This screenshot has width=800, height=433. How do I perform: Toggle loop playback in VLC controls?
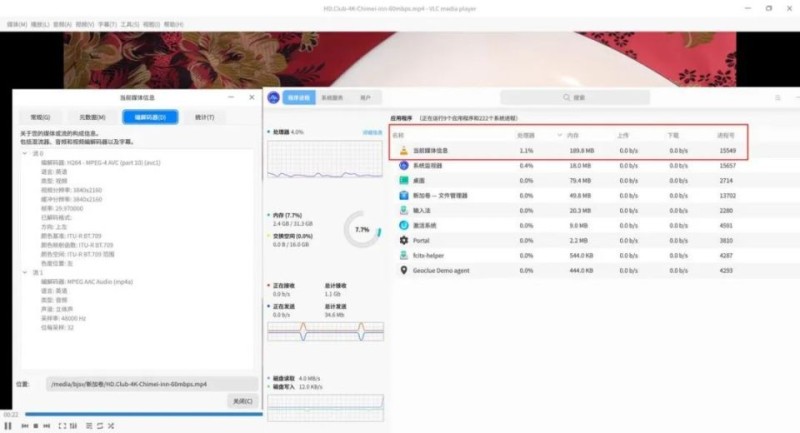click(101, 426)
